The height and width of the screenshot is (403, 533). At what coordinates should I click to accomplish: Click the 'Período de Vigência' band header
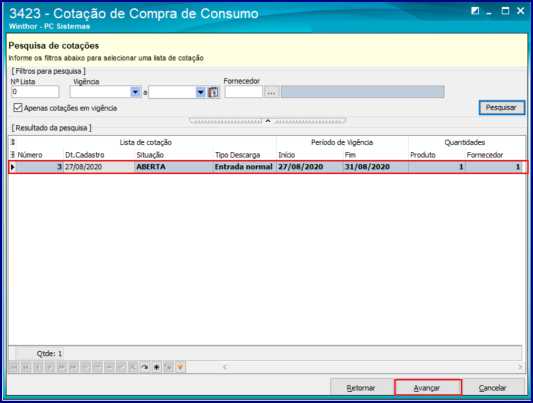coord(342,142)
